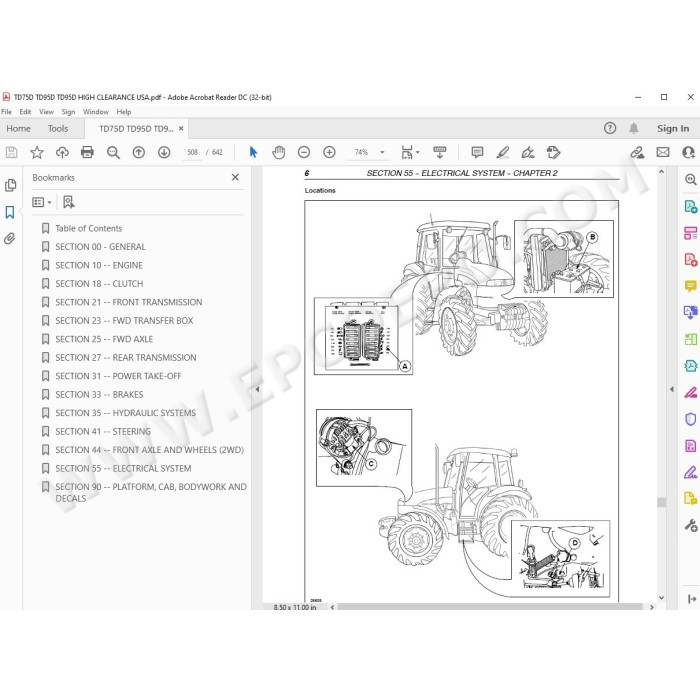Screen dimensions: 700x700
Task: Open Fill & Sign tool in right pane
Action: 691,472
